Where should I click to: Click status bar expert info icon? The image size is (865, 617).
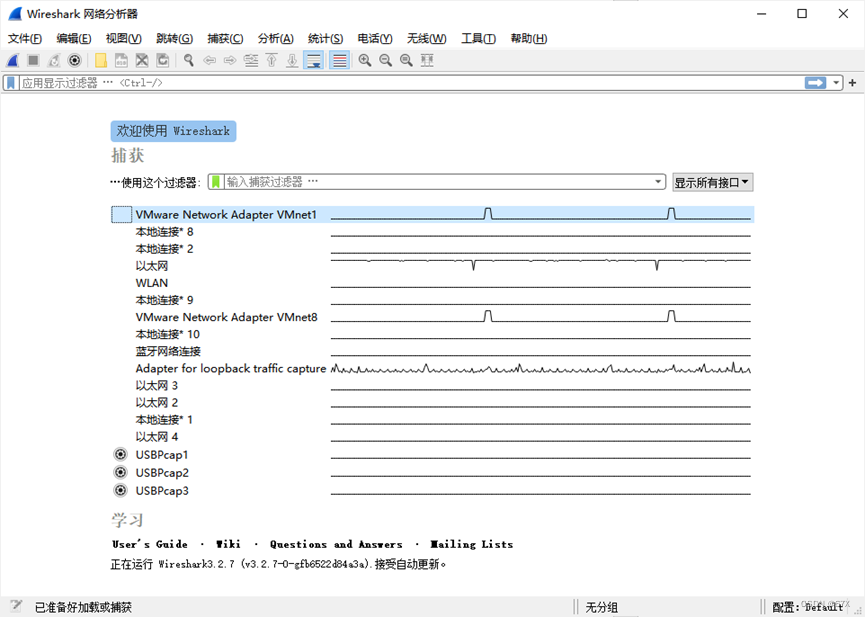click(15, 606)
